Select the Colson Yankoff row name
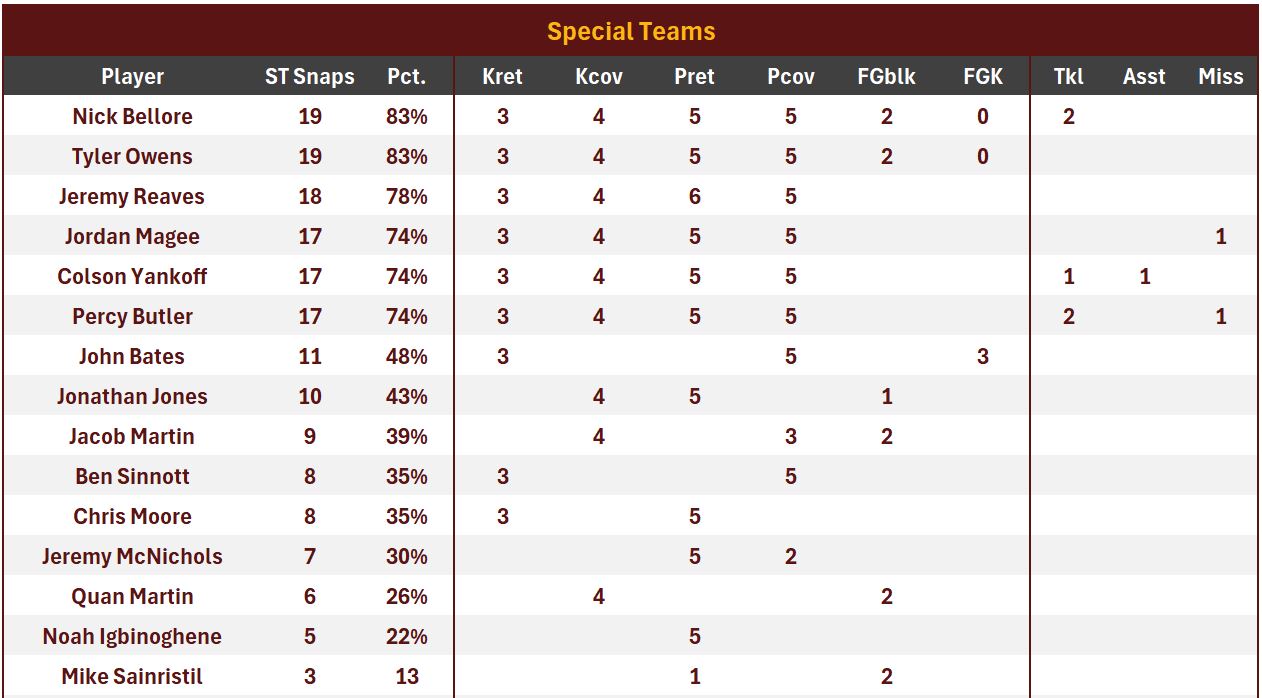This screenshot has height=698, width=1262. tap(132, 276)
